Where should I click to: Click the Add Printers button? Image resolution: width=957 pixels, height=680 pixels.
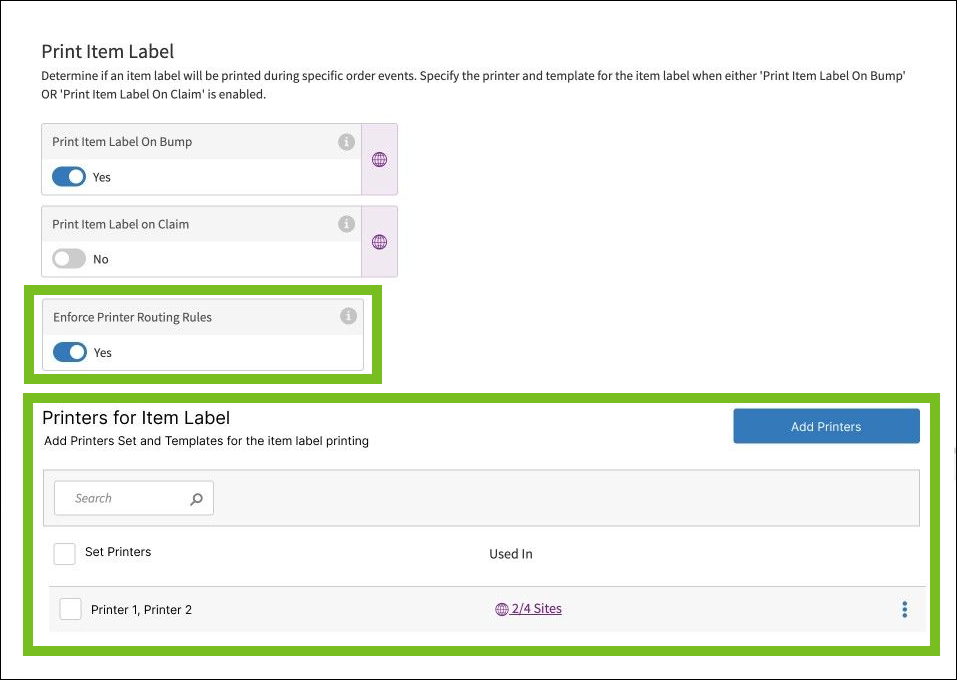coord(826,426)
